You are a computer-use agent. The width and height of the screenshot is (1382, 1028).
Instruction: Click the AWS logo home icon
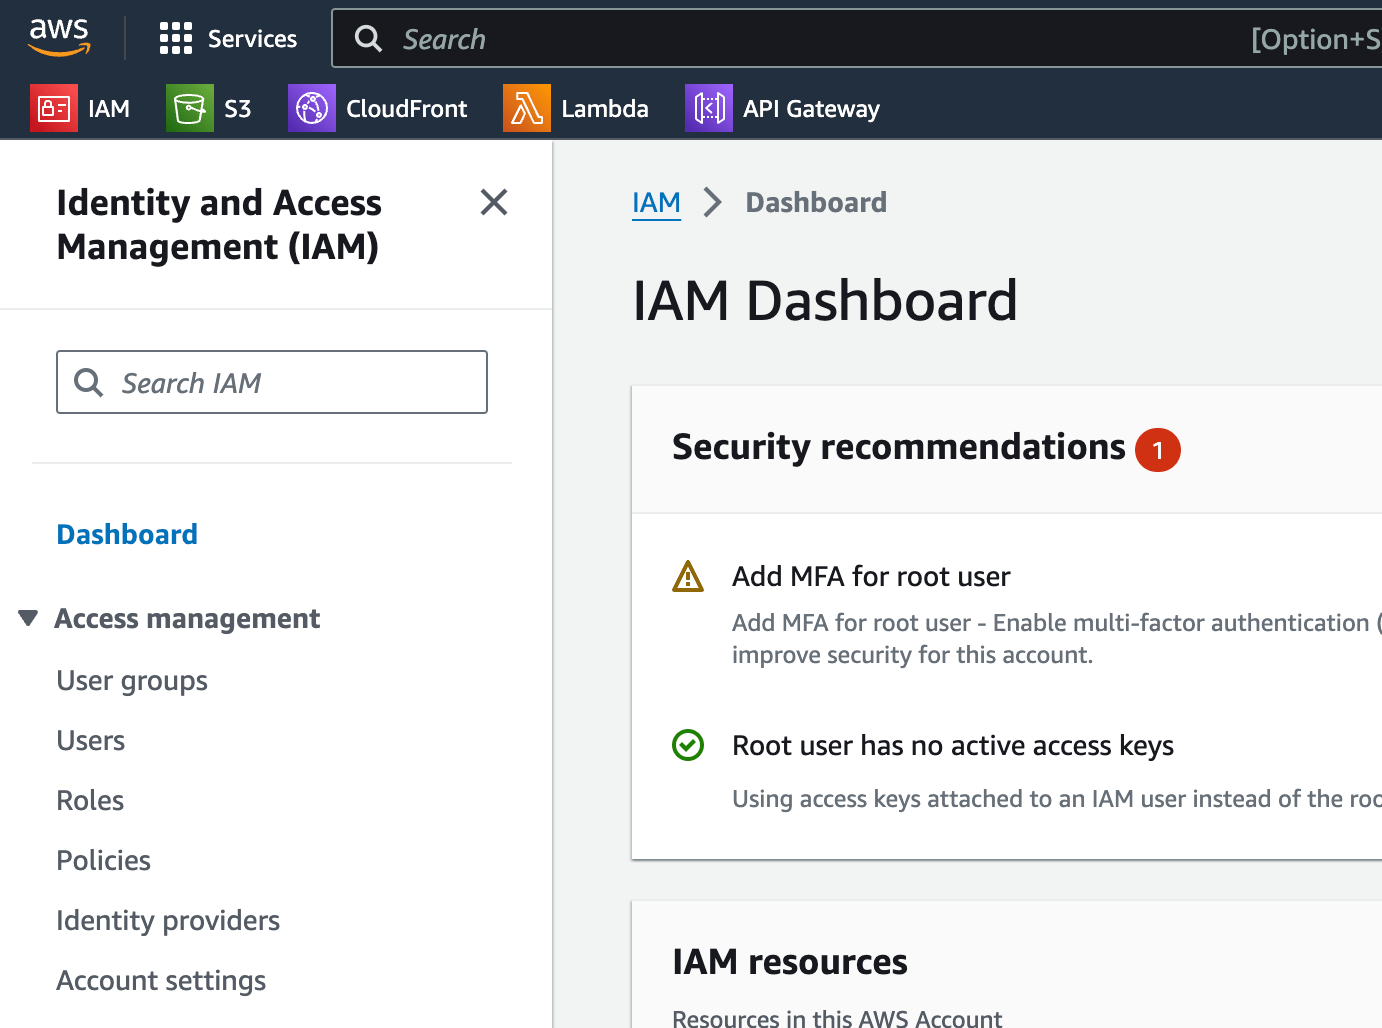(x=59, y=38)
